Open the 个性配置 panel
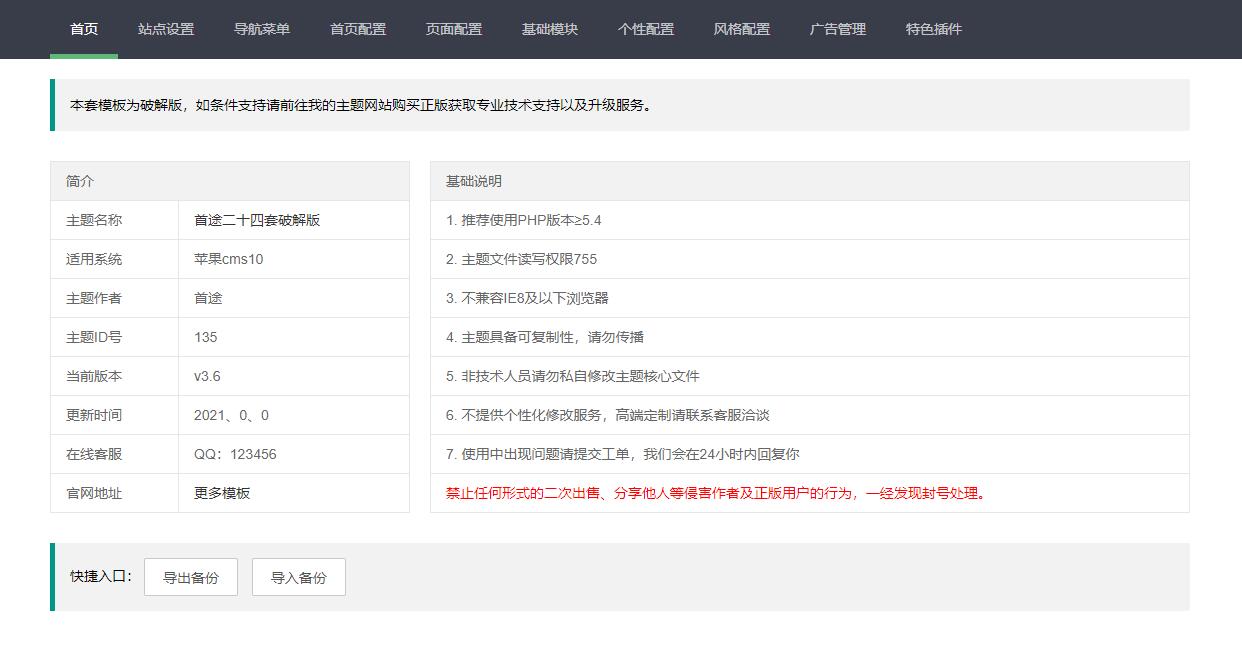The width and height of the screenshot is (1242, 667). (647, 30)
